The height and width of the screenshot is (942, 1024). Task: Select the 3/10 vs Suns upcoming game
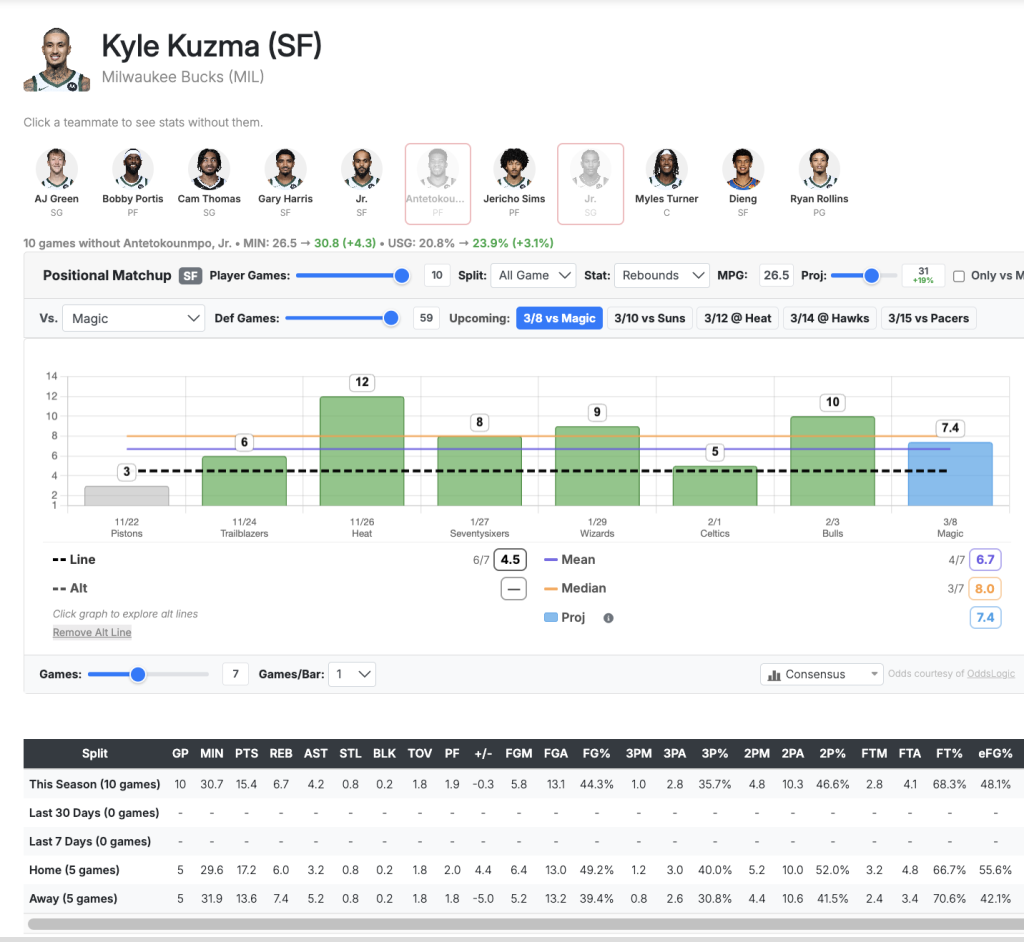[x=649, y=318]
